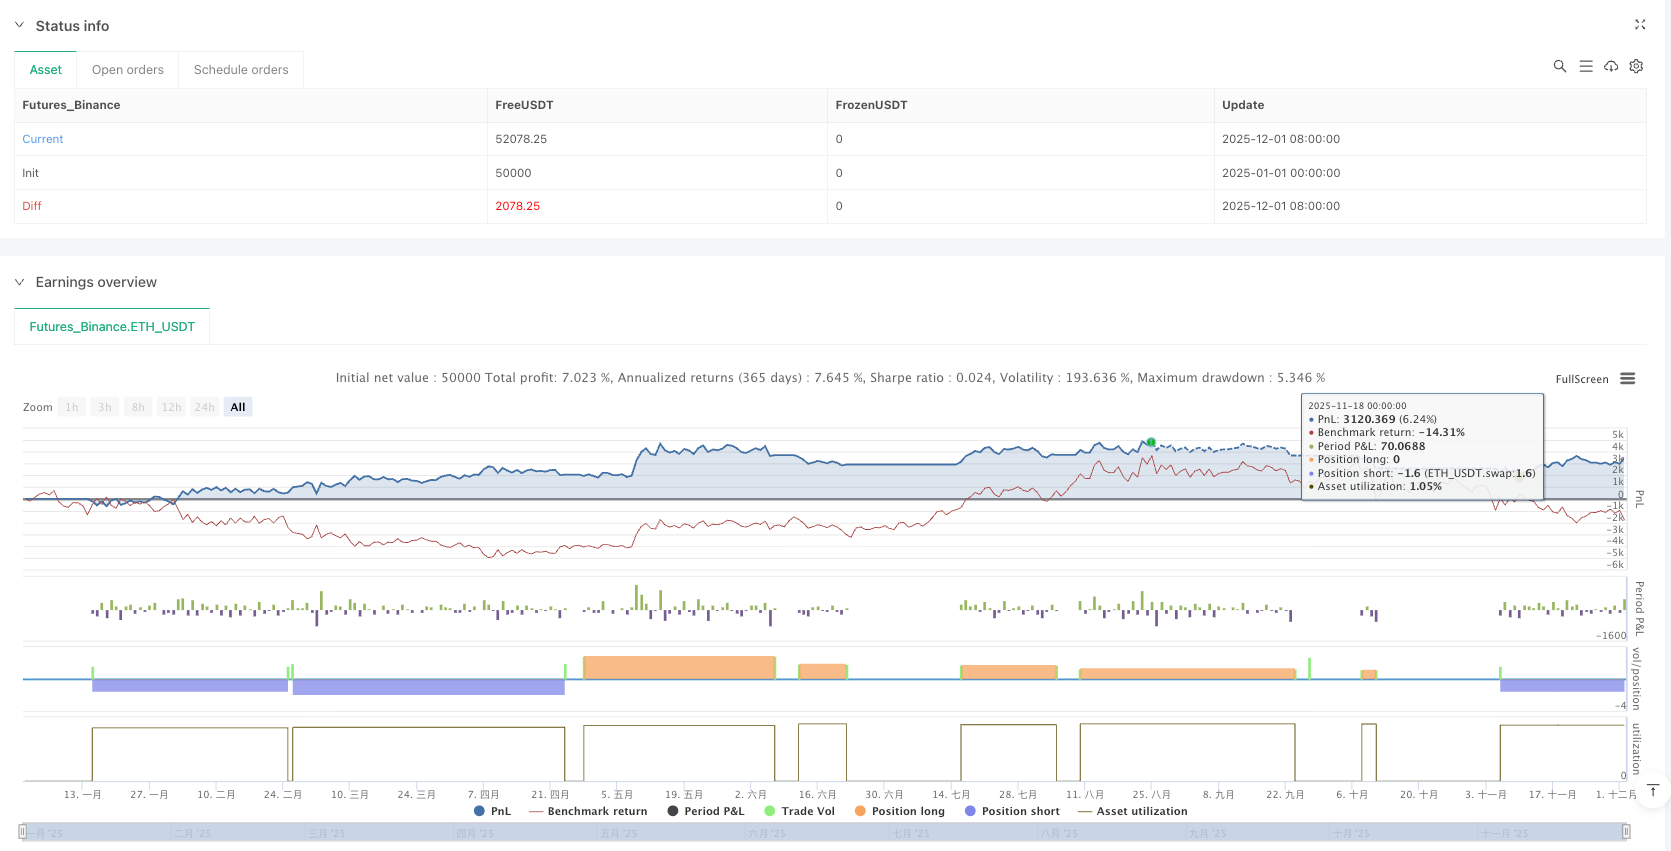This screenshot has width=1671, height=851.
Task: Switch to the Open orders tab
Action: [x=127, y=70]
